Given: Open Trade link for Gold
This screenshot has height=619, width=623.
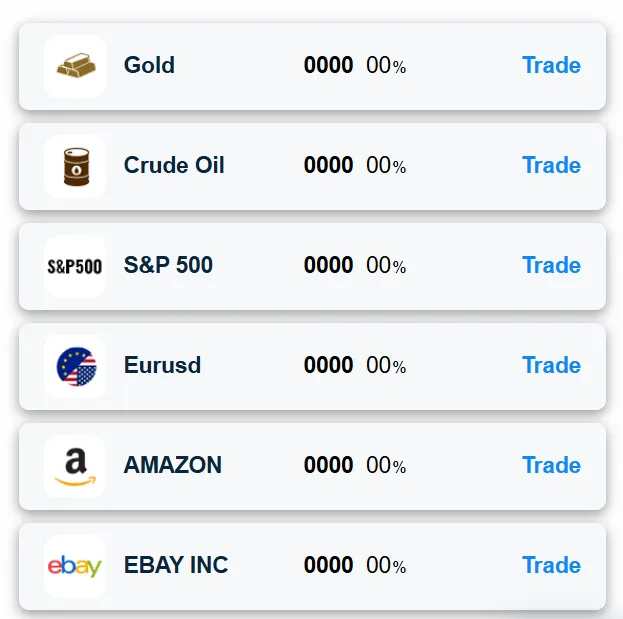Looking at the screenshot, I should tap(551, 66).
